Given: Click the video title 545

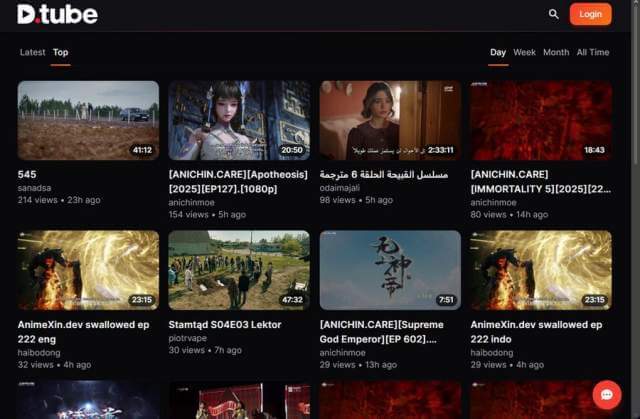Looking at the screenshot, I should click(x=27, y=175).
